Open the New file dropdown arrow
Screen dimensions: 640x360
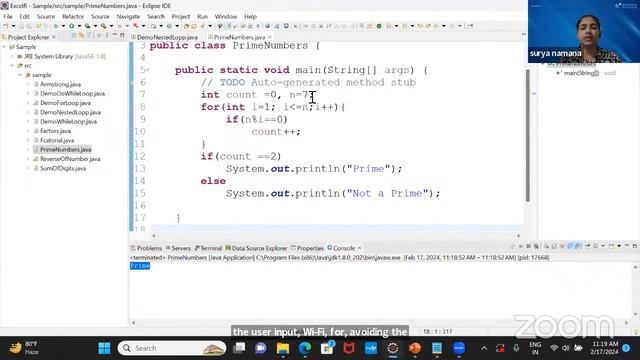[x=13, y=26]
